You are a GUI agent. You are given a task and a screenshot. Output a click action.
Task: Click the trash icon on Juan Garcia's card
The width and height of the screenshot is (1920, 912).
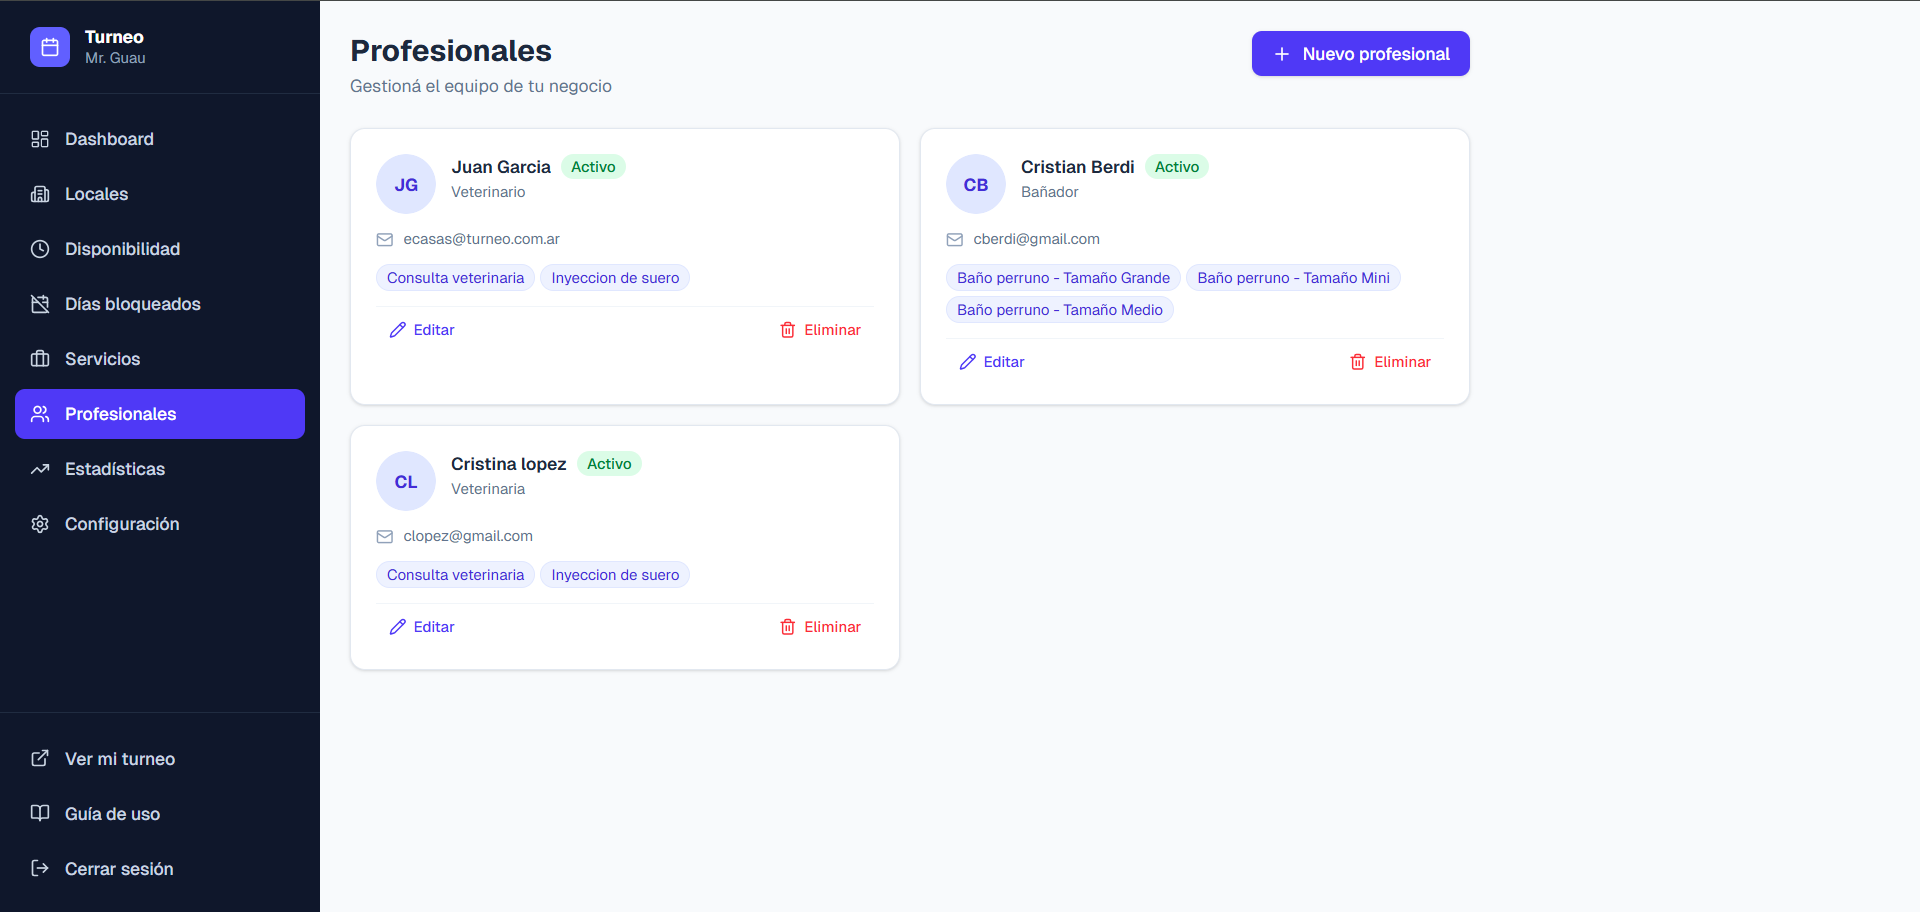788,330
